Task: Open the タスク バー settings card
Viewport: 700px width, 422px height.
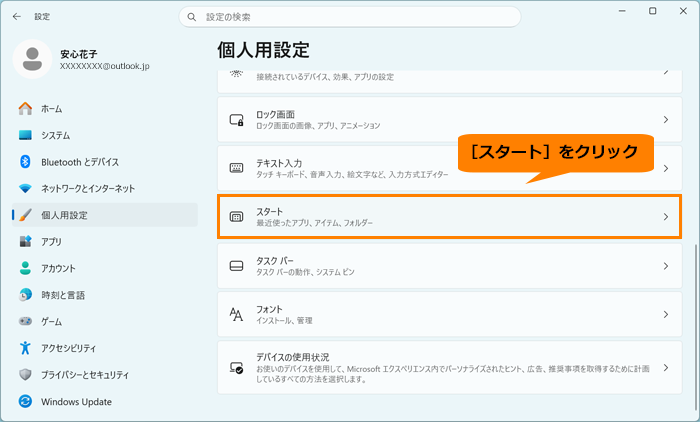Action: pyautogui.click(x=450, y=266)
